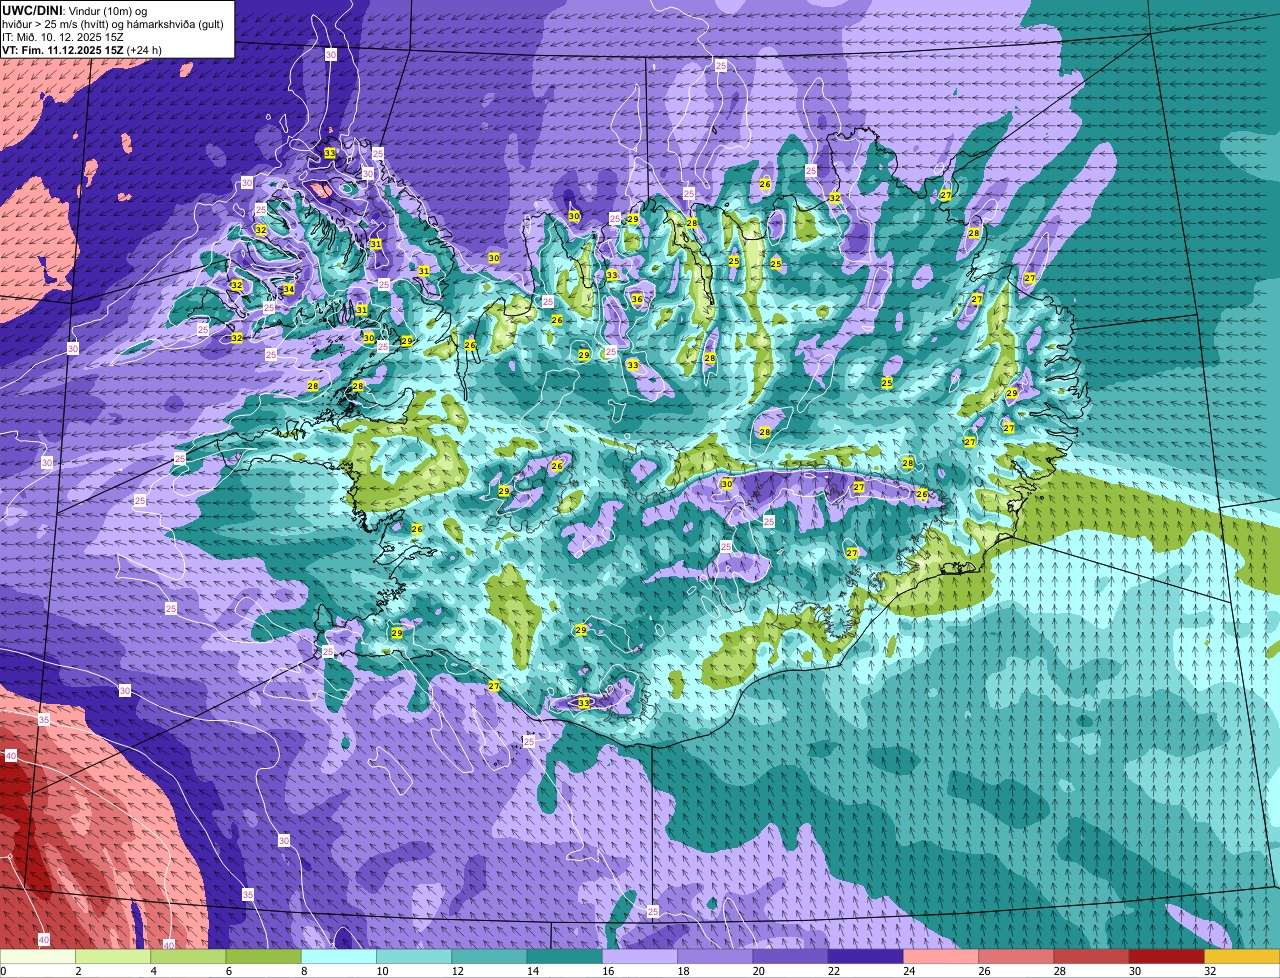The image size is (1280, 978).
Task: Select the 20–22 violet legend swatch
Action: coord(790,956)
